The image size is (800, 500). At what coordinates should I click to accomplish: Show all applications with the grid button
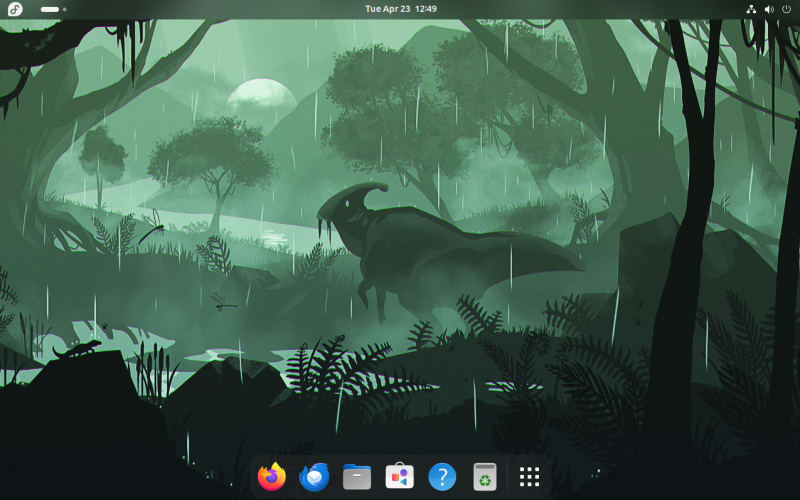tap(530, 477)
